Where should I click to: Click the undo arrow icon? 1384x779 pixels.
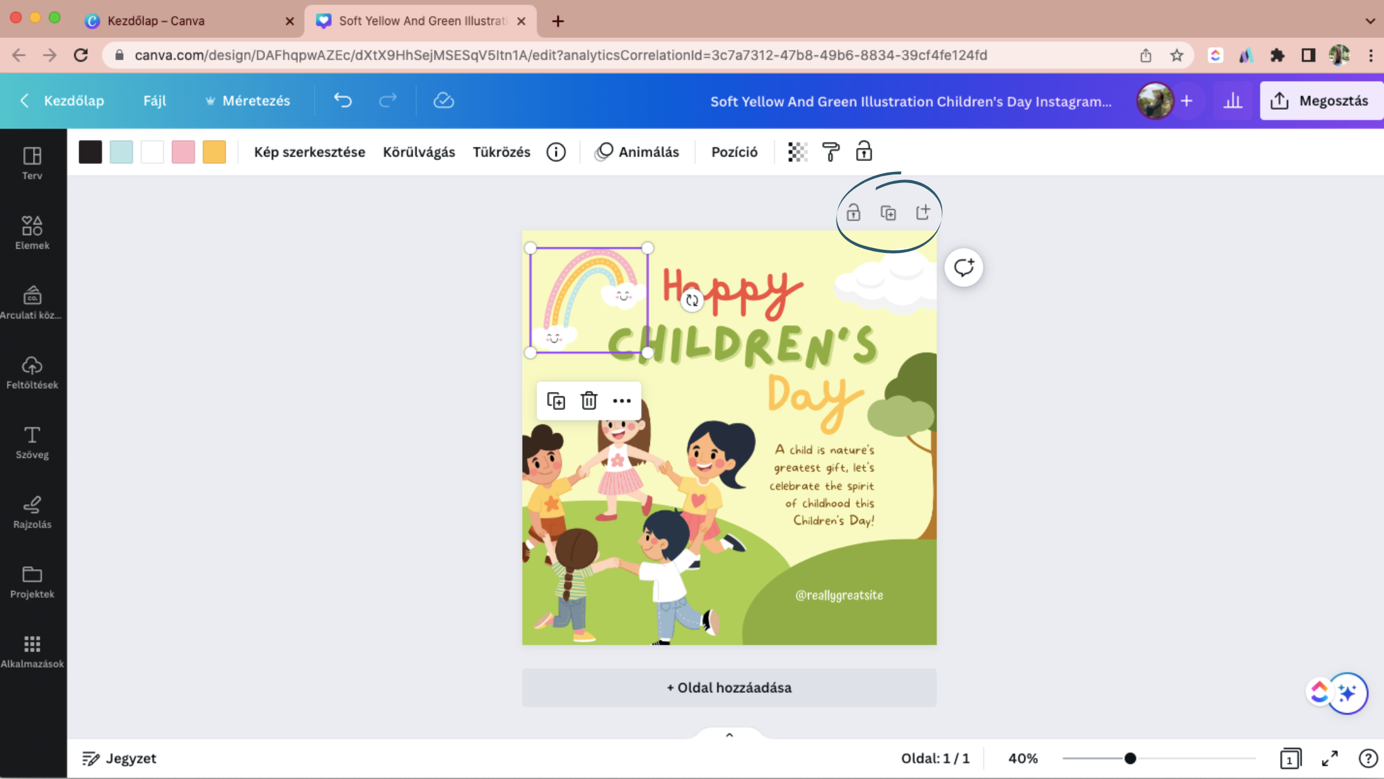click(x=343, y=101)
